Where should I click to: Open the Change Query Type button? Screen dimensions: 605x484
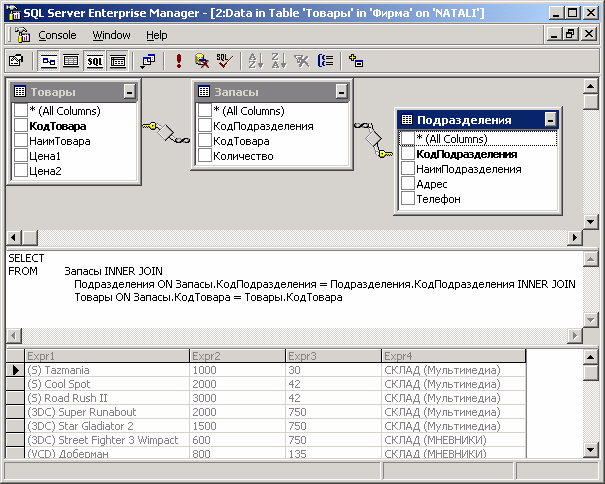[148, 61]
